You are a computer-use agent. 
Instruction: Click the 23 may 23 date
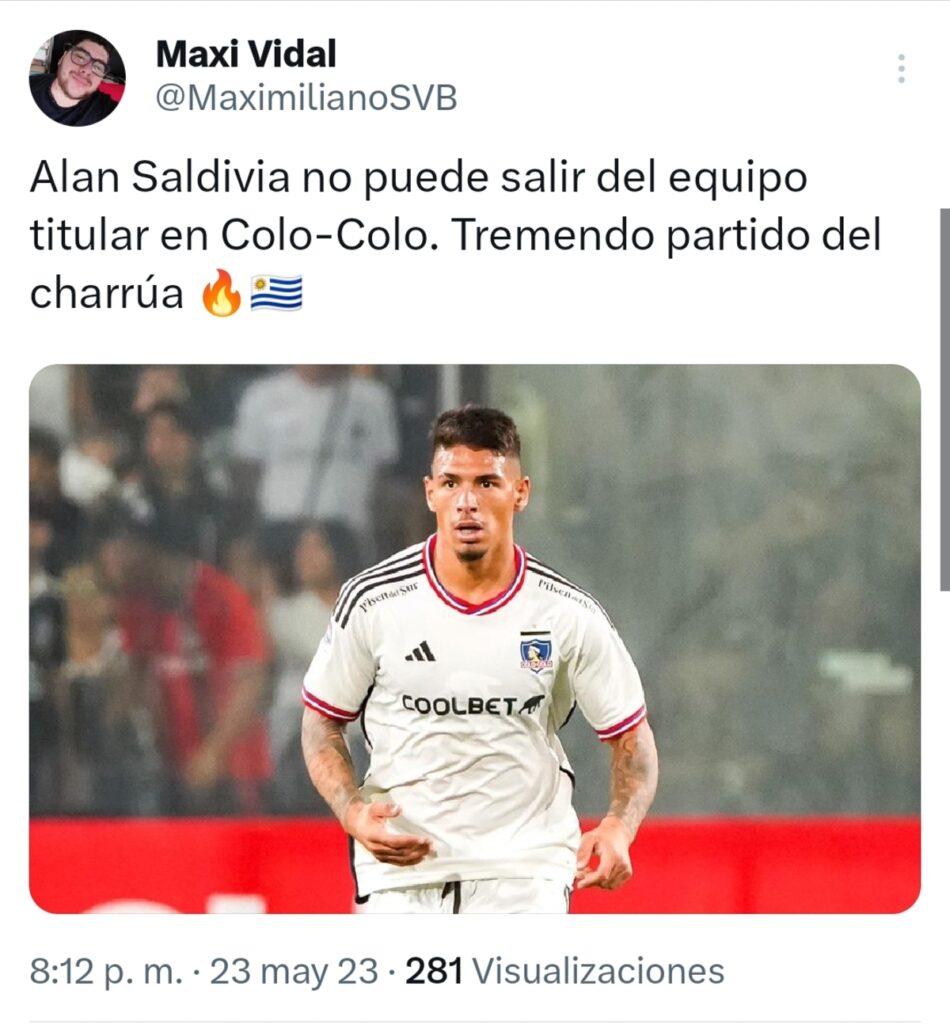[x=294, y=971]
